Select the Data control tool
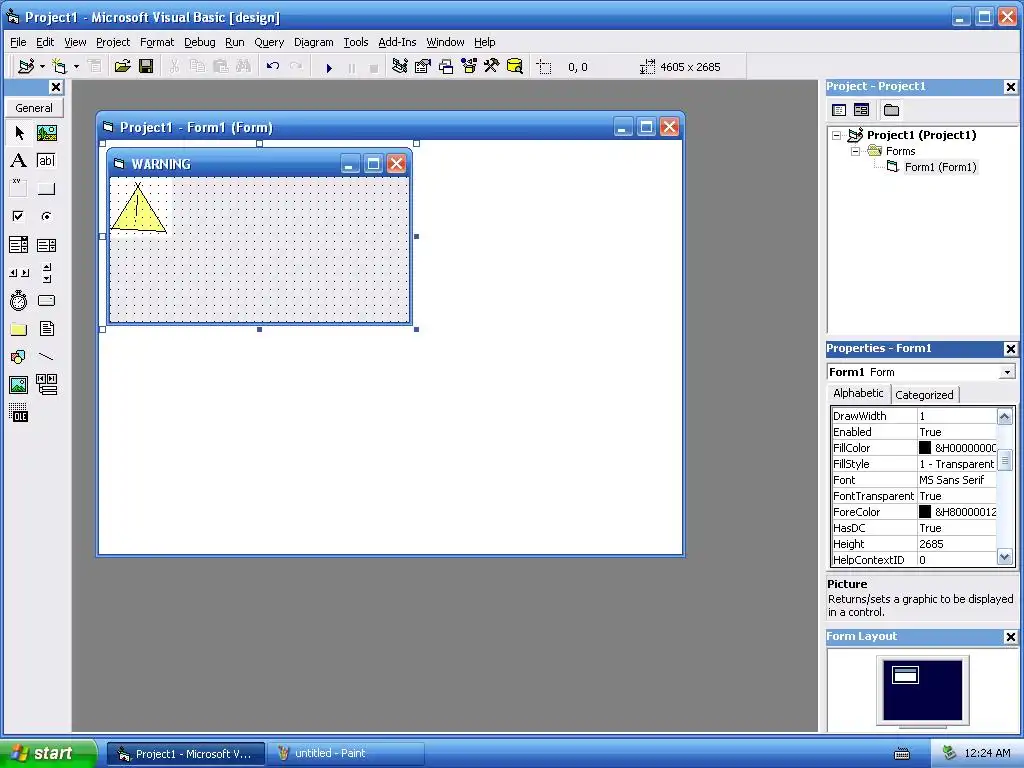 coord(46,385)
